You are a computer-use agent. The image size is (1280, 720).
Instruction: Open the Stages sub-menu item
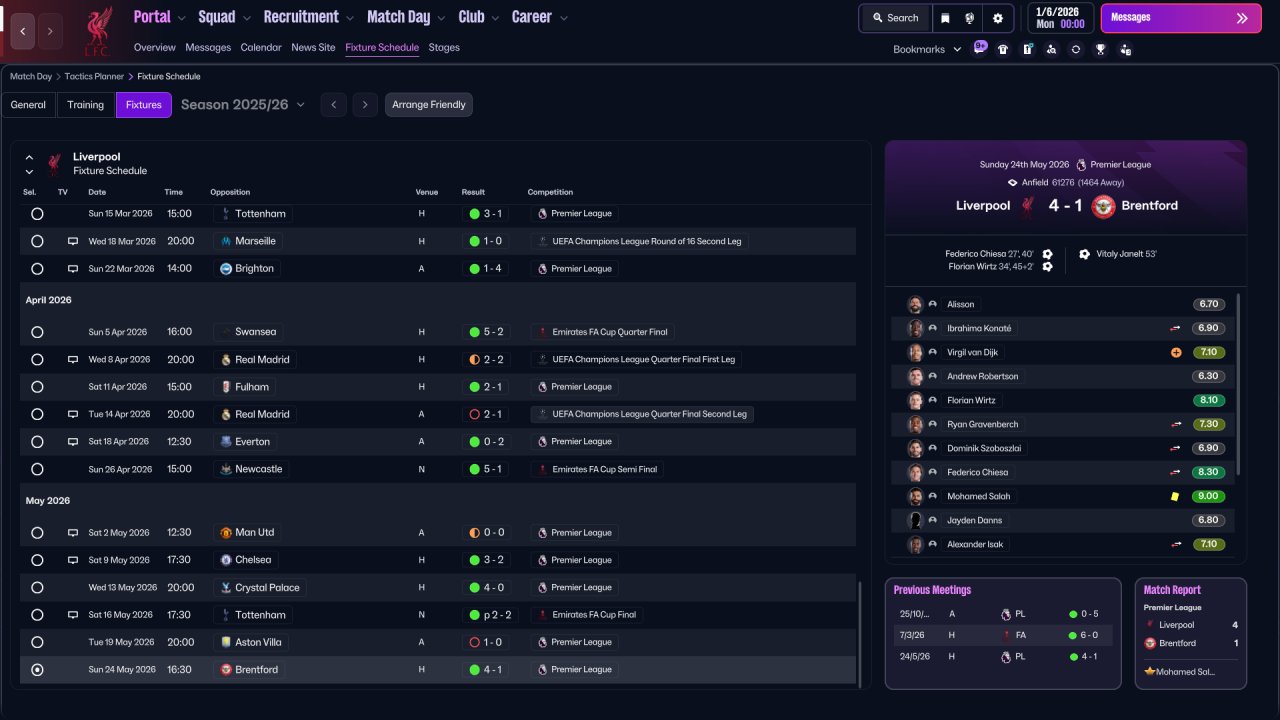(x=444, y=48)
